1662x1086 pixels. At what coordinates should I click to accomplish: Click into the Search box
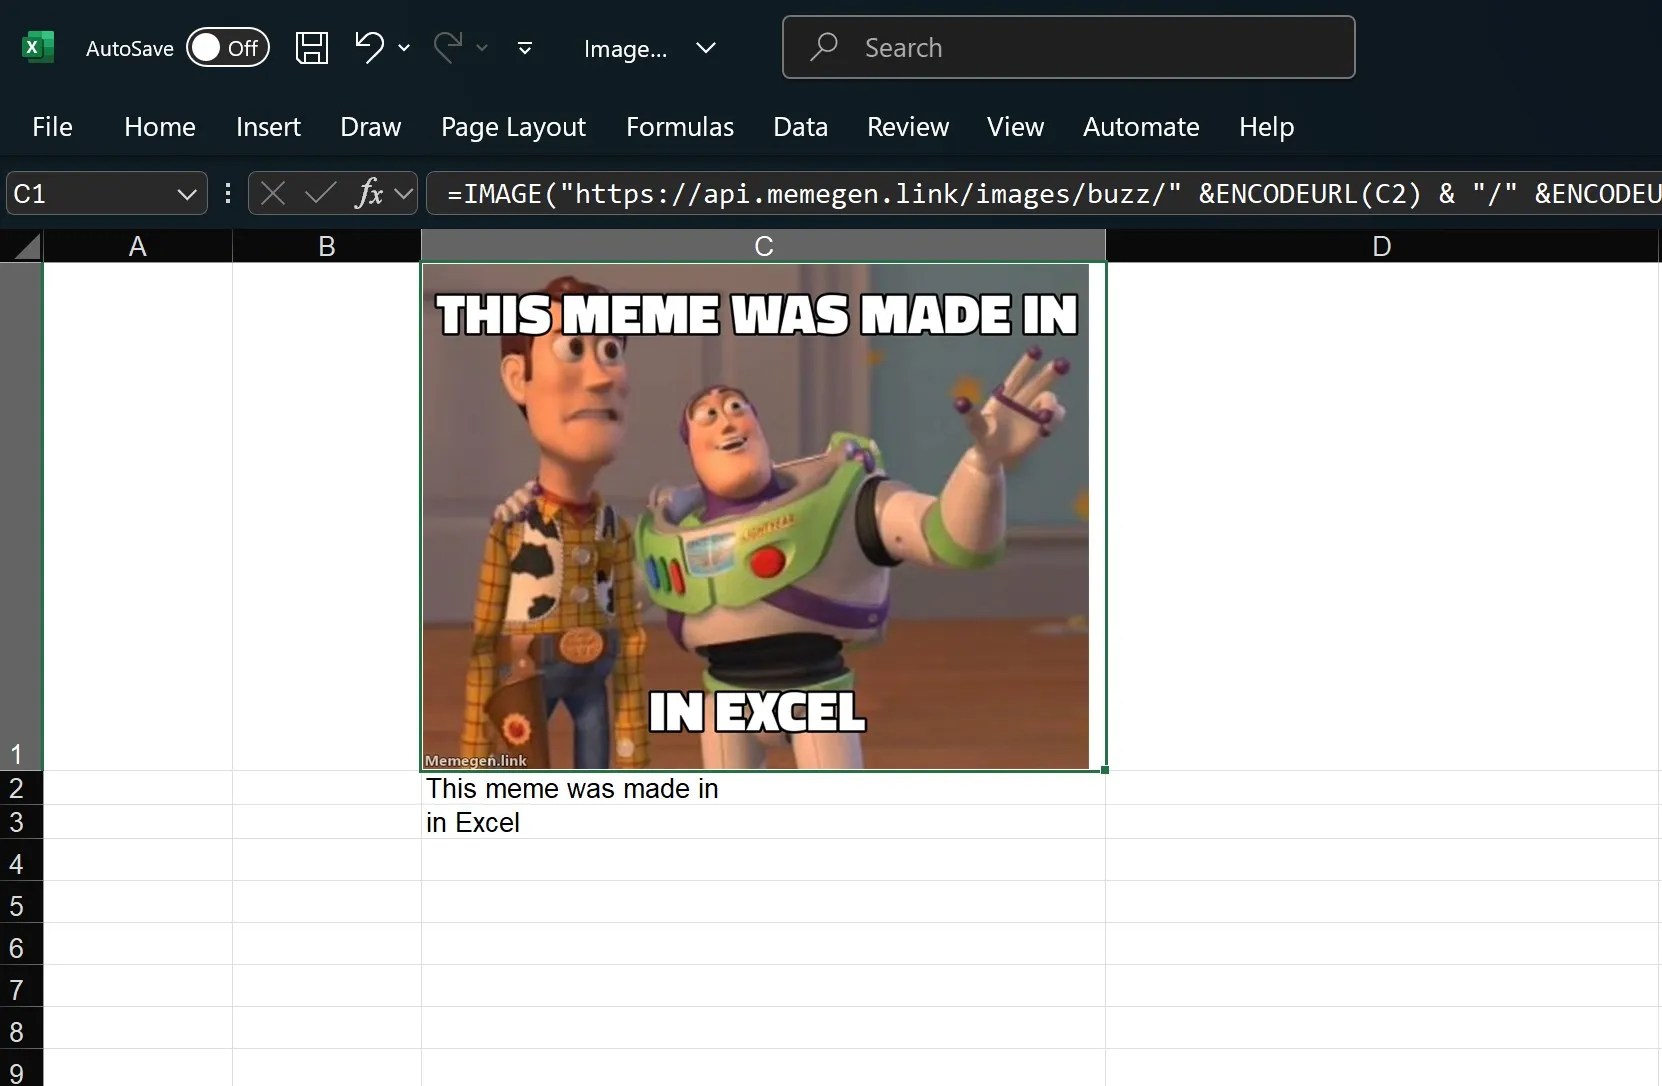pyautogui.click(x=1068, y=47)
